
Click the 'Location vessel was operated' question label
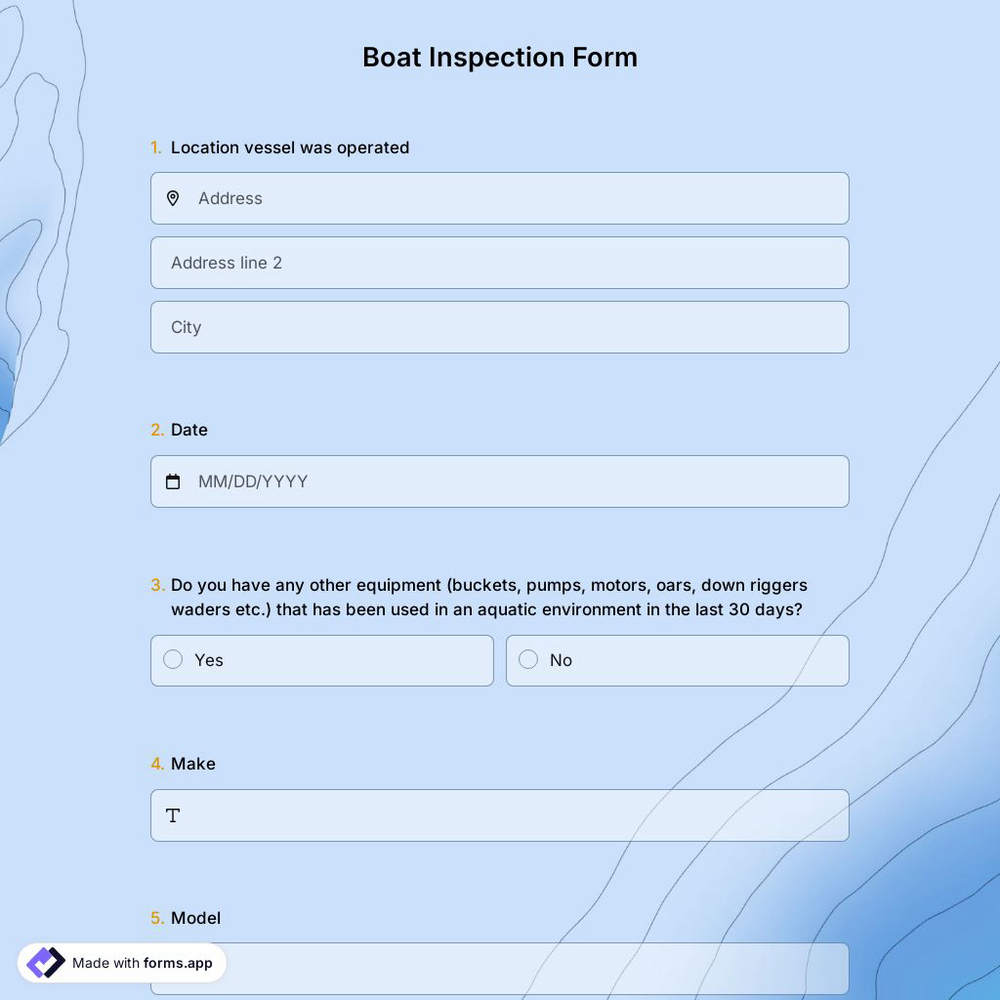pyautogui.click(x=290, y=147)
